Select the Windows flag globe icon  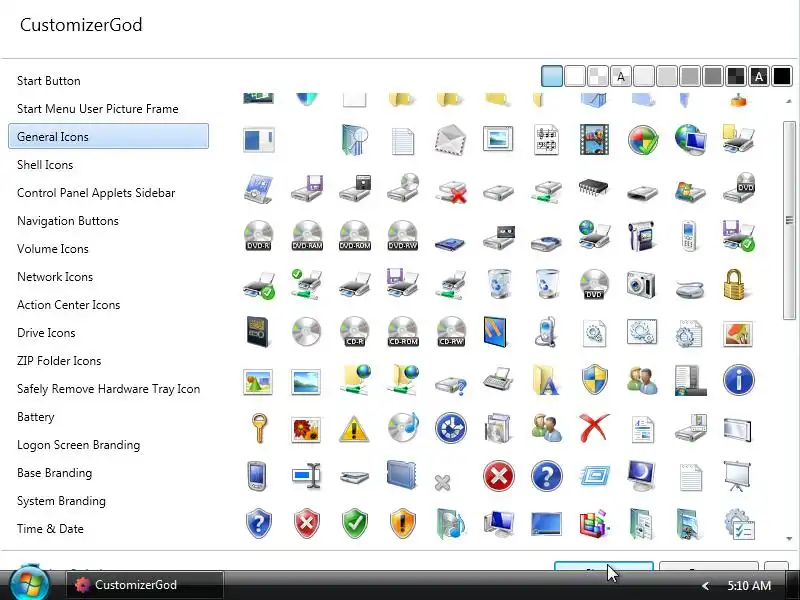(642, 139)
